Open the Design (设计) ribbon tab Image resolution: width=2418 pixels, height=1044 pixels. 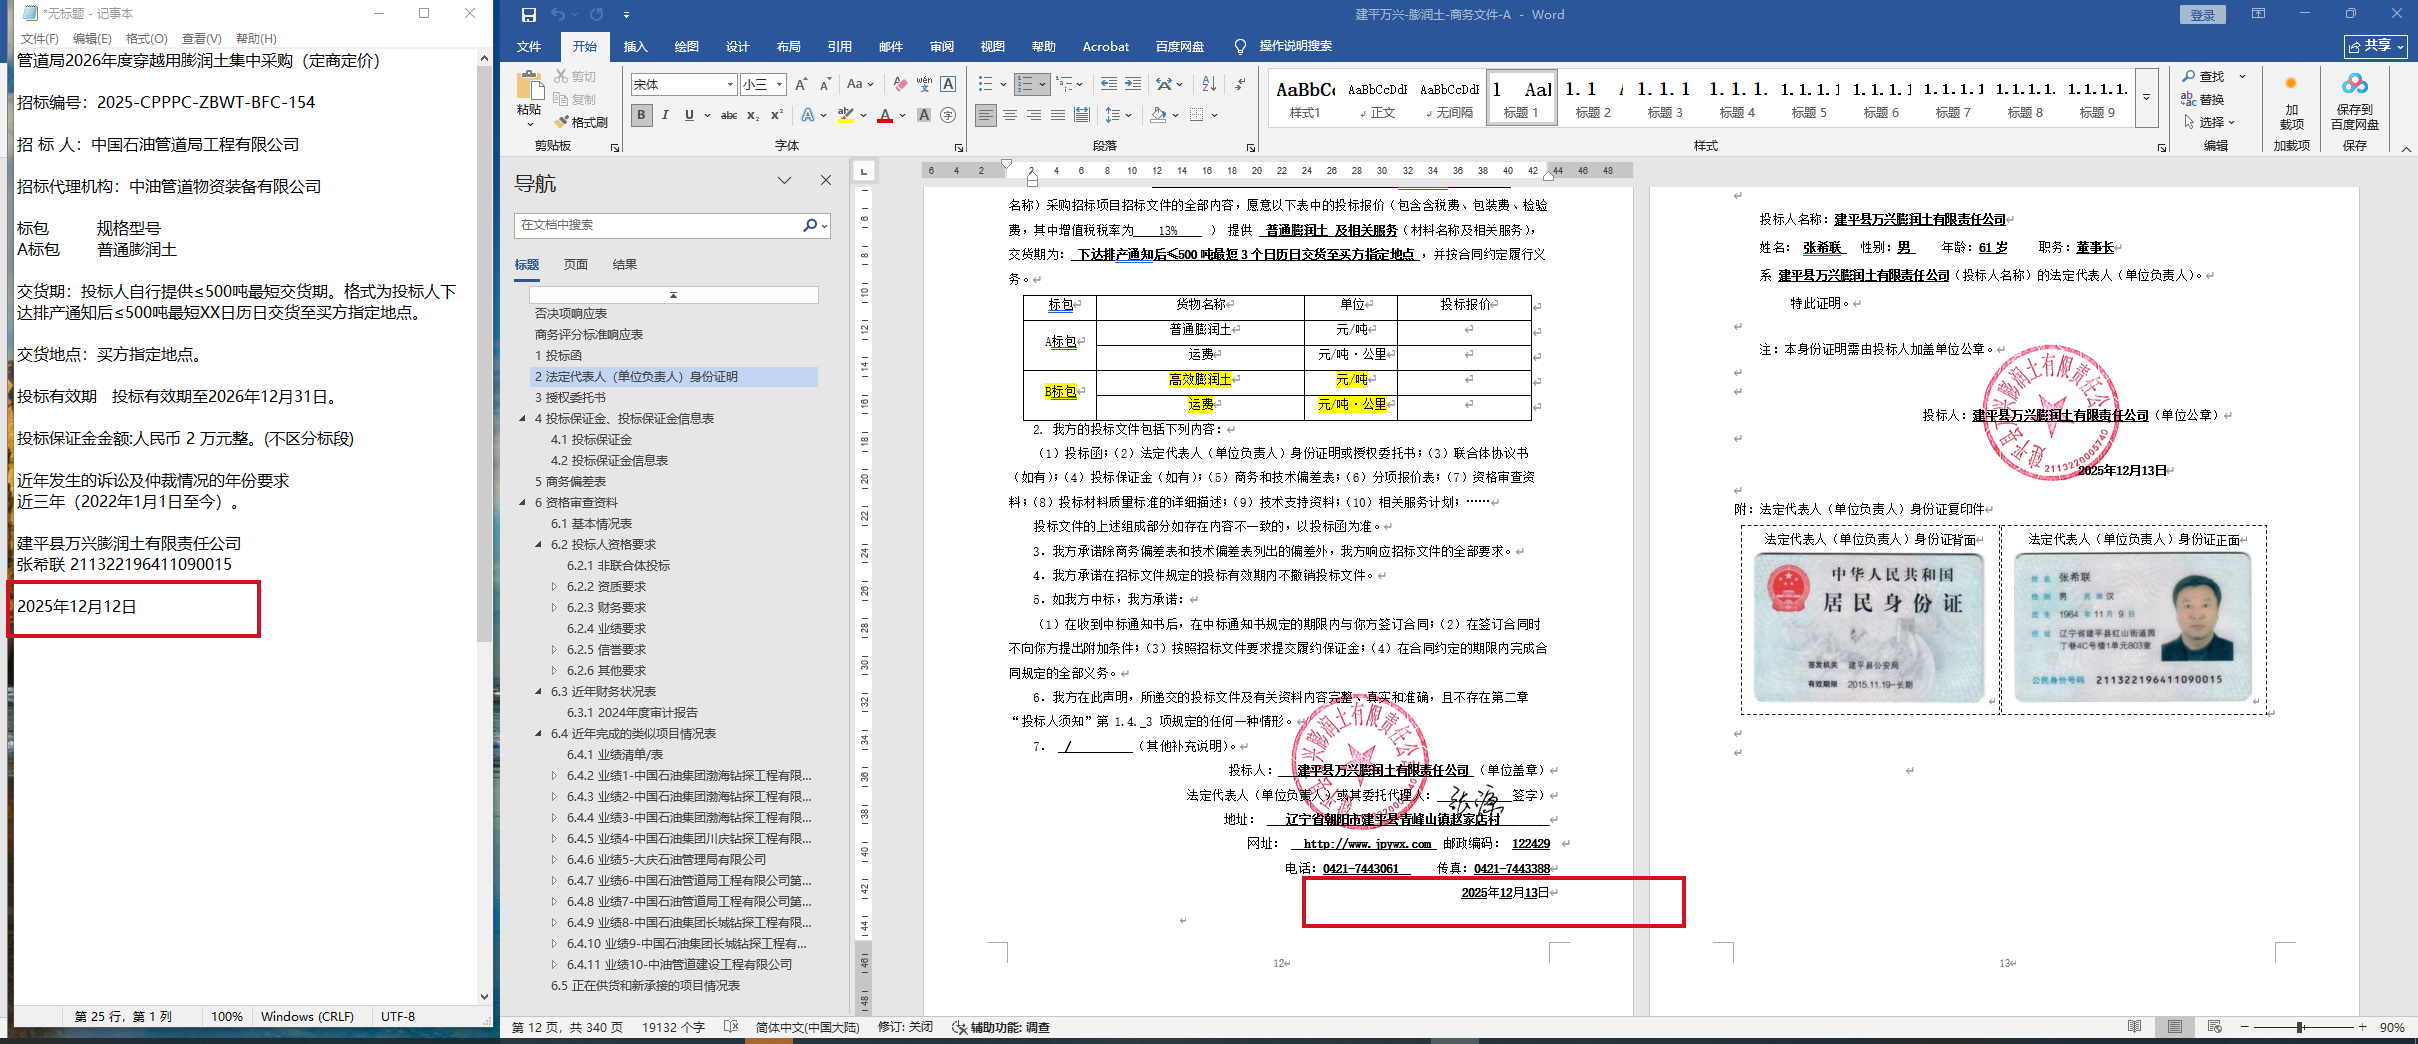tap(738, 46)
